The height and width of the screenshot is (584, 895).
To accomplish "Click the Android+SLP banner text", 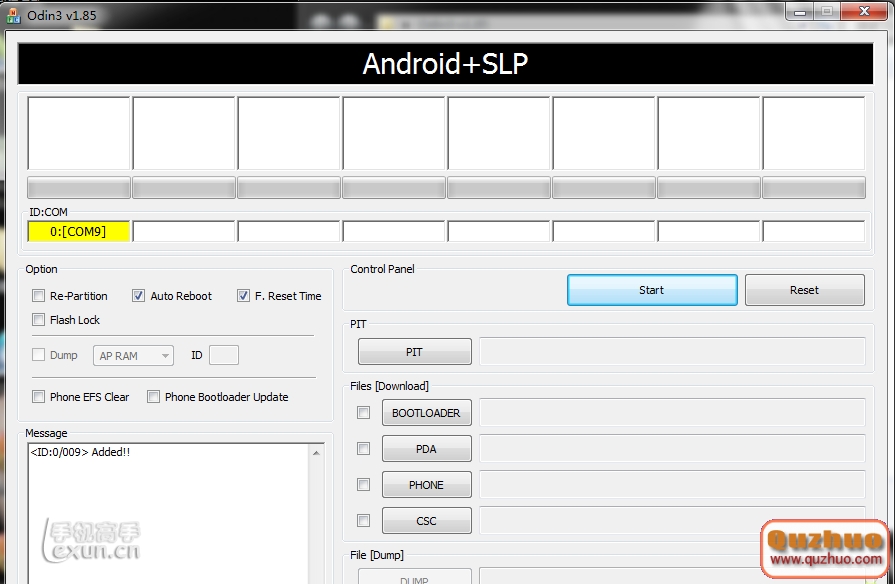I will [x=445, y=63].
